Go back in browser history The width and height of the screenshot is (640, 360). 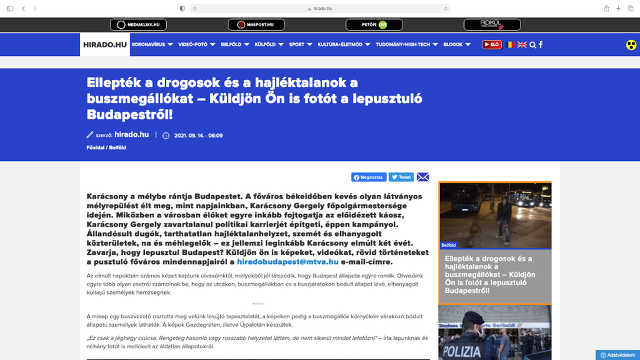(x=23, y=9)
